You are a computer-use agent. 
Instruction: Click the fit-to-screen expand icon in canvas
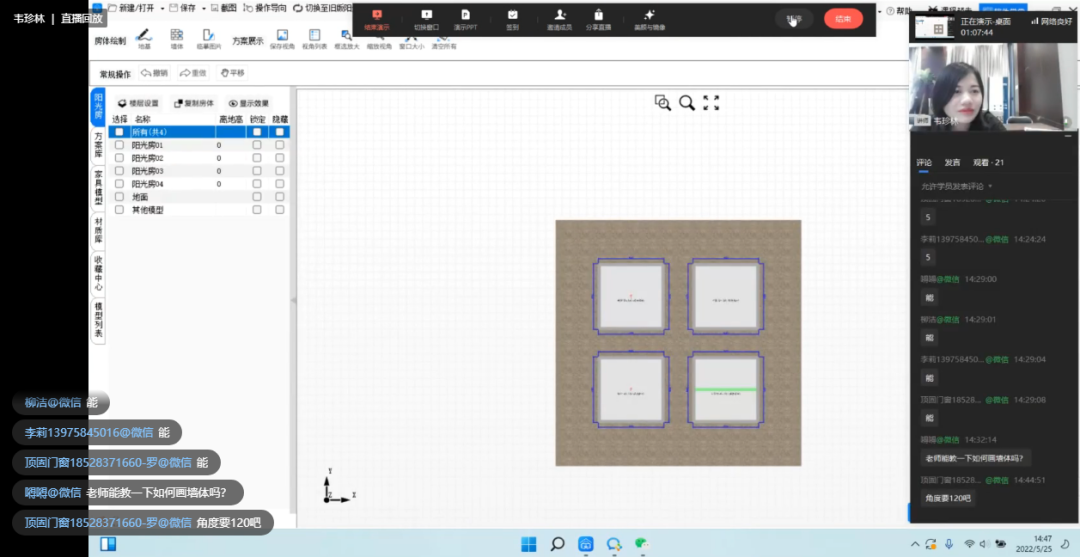[x=711, y=103]
